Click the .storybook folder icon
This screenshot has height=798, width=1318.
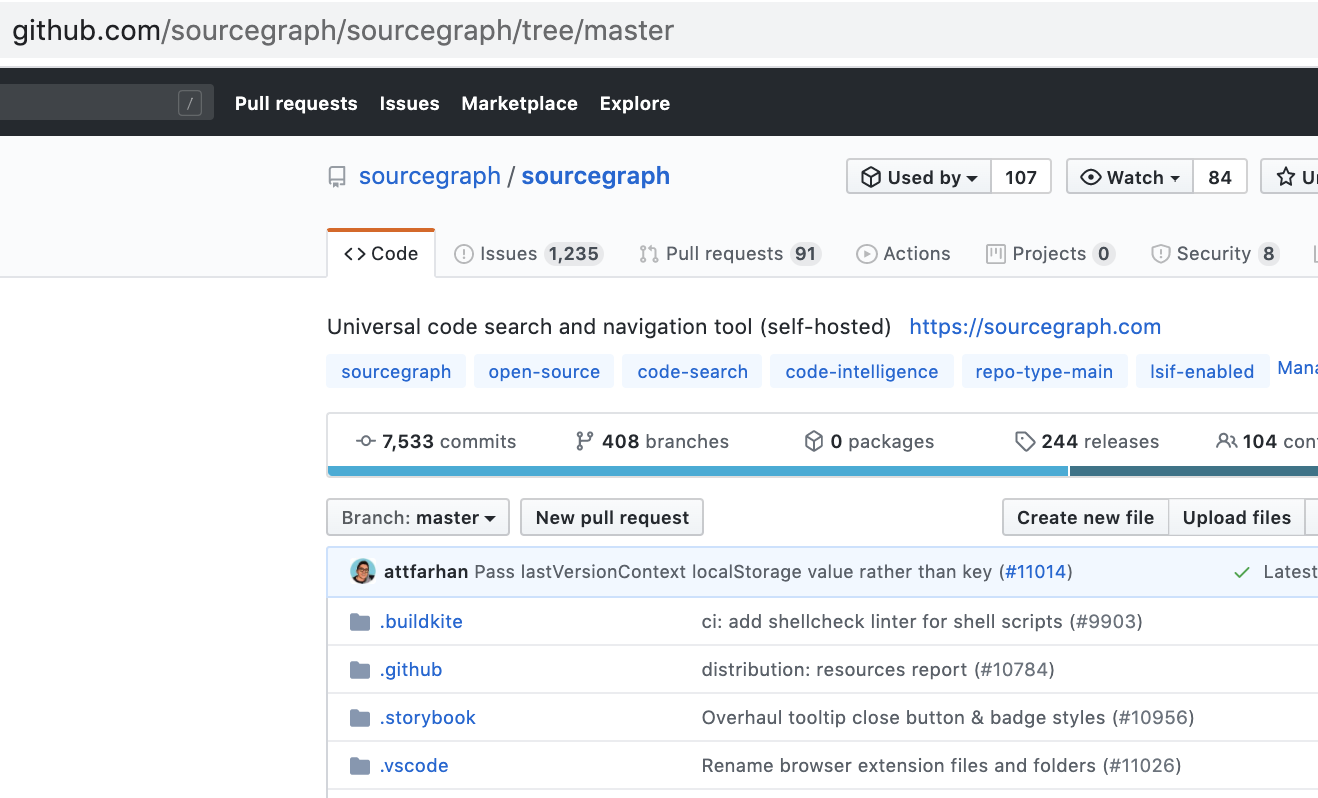pyautogui.click(x=360, y=718)
